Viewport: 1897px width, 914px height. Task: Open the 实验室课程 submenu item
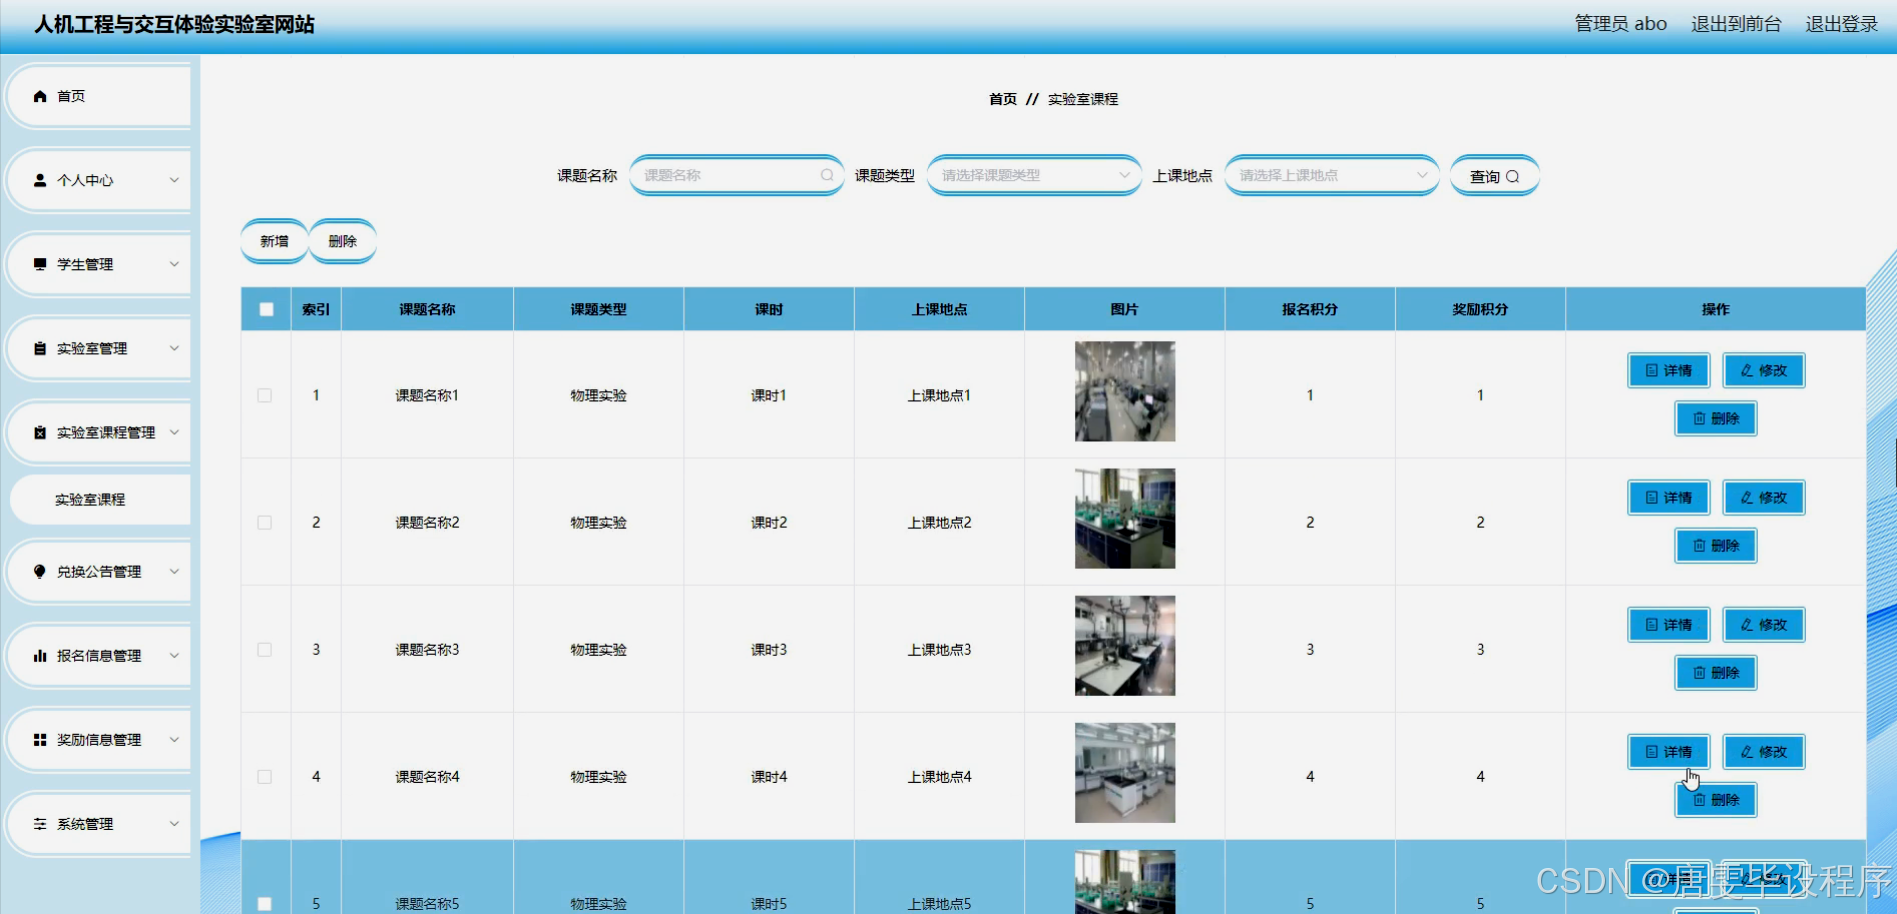click(x=100, y=499)
